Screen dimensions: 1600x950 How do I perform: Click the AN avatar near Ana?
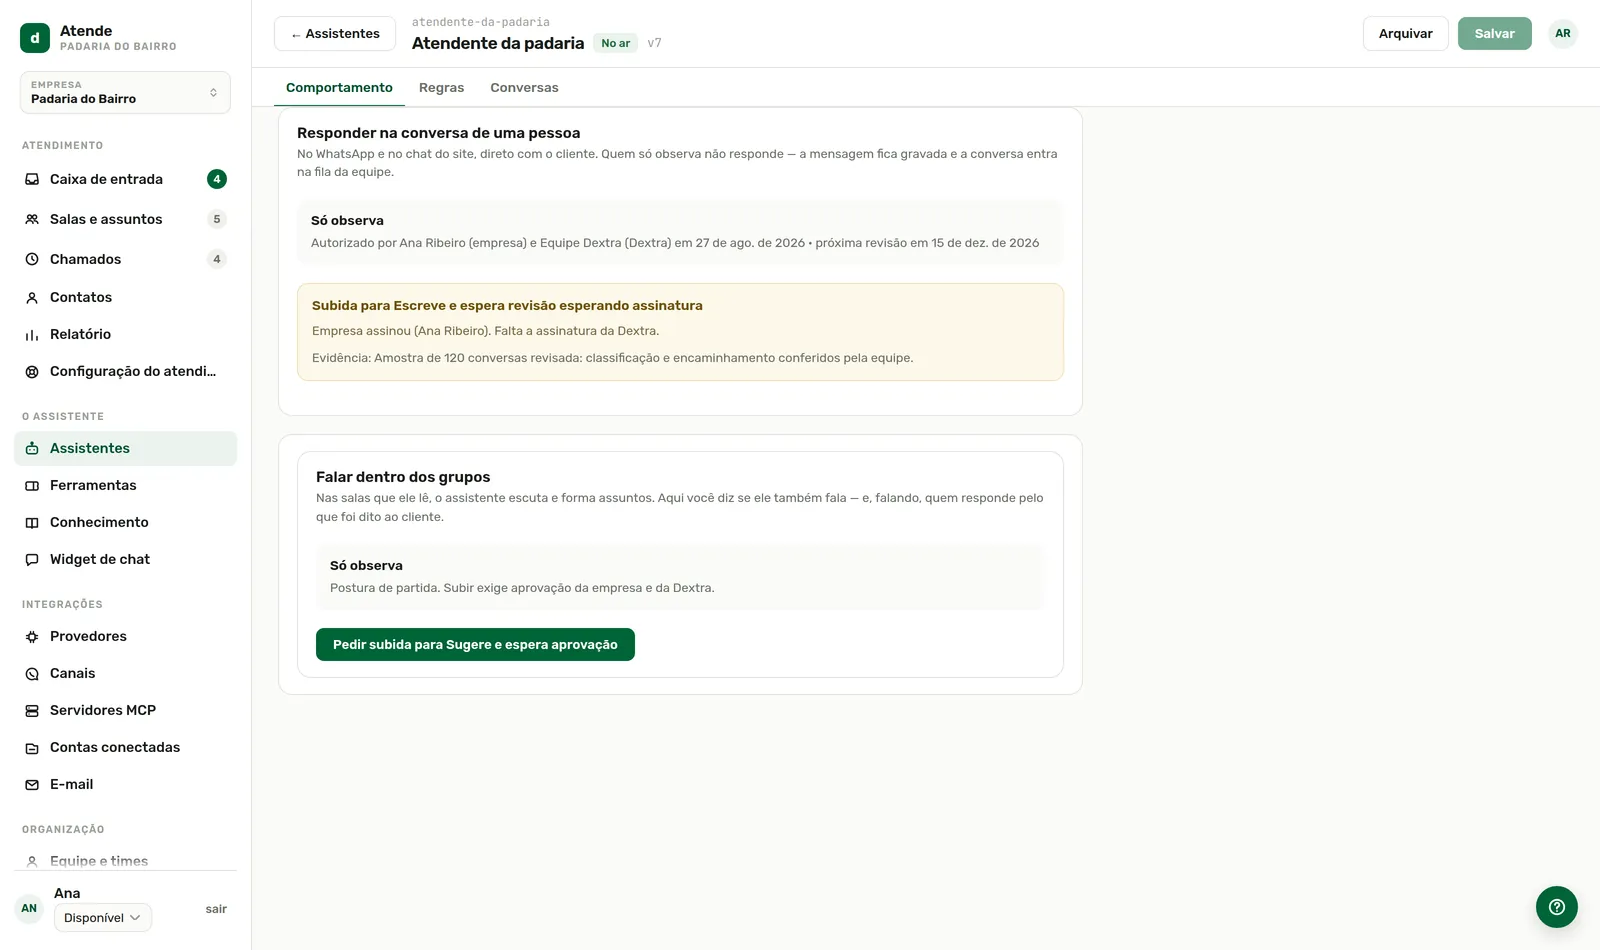pos(29,908)
